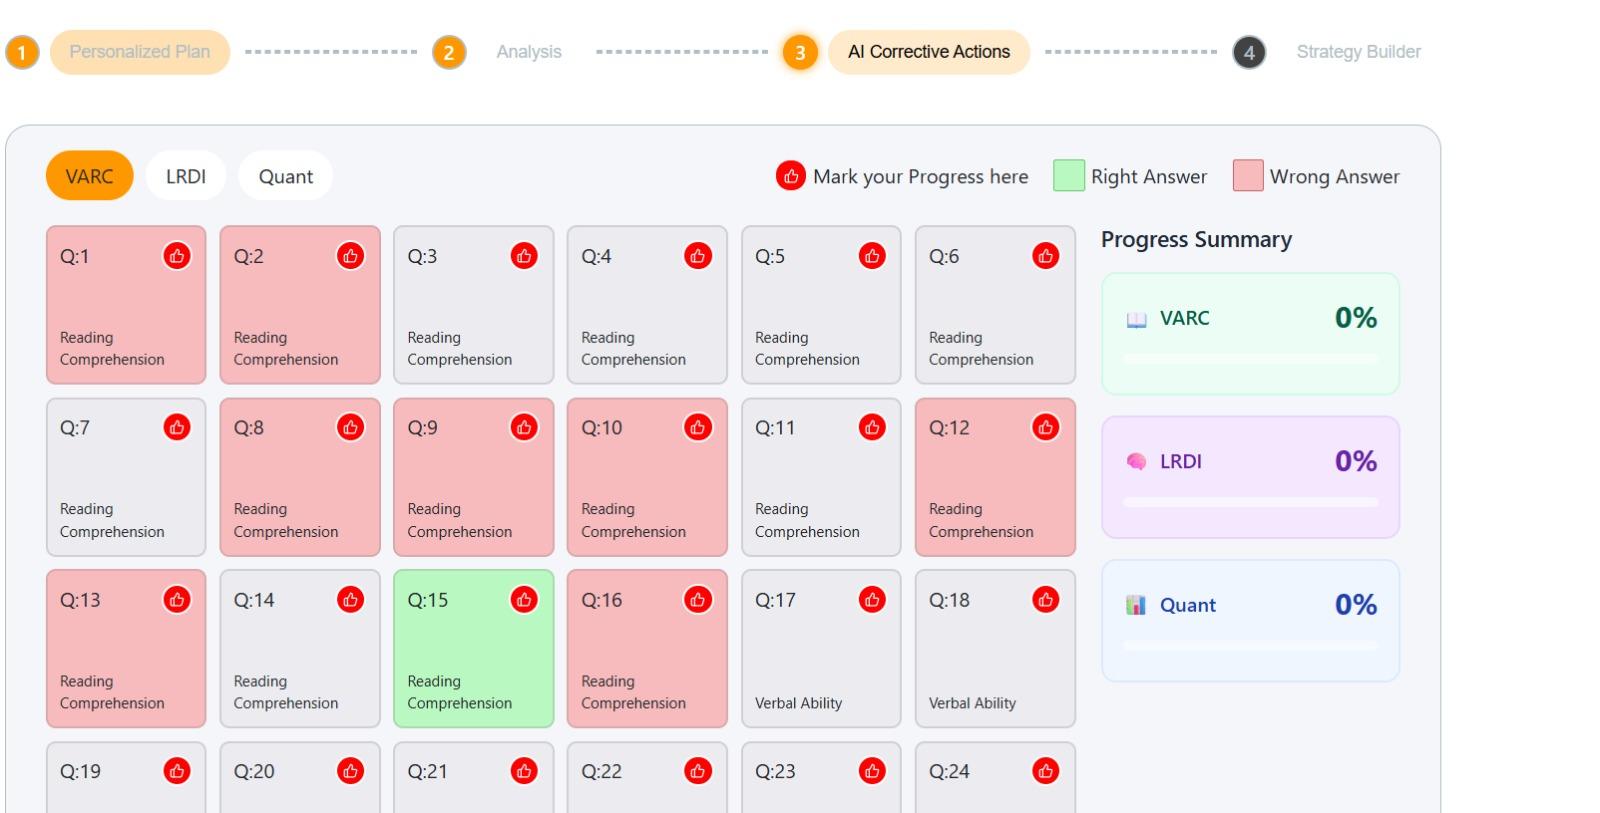Click the VARC book icon

[1137, 319]
